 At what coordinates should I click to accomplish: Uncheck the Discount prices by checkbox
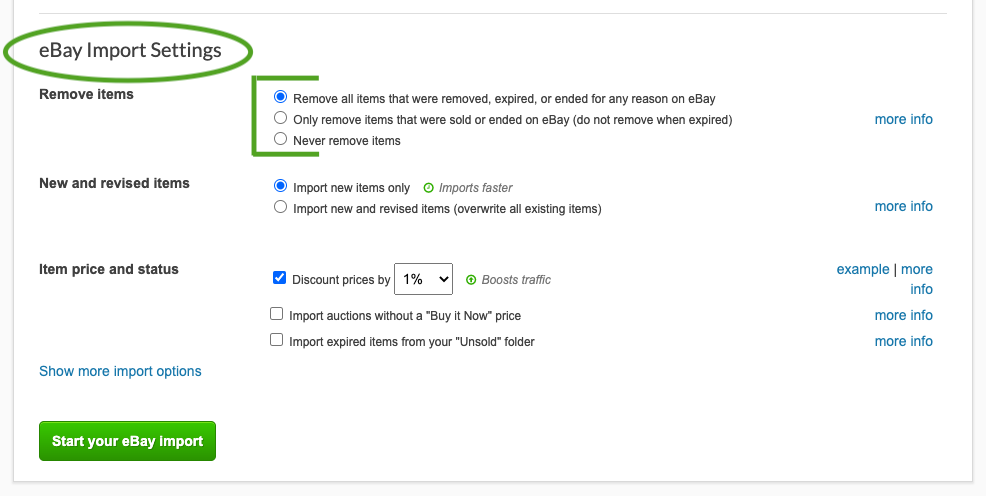279,278
